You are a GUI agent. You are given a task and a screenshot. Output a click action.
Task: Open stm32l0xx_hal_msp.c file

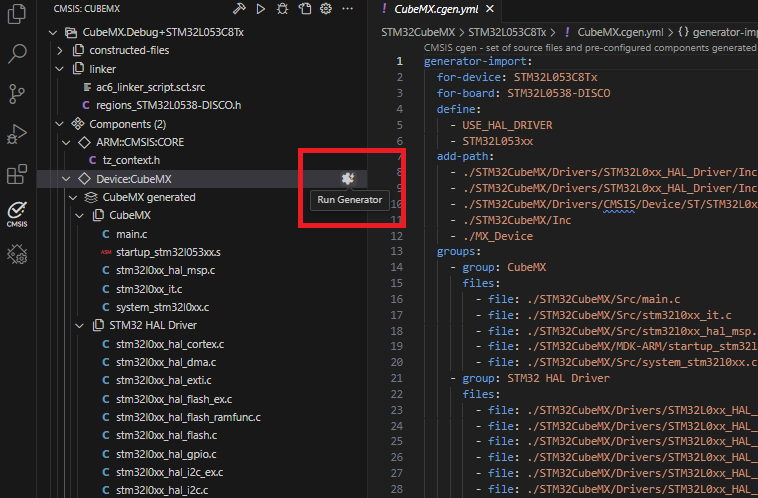pyautogui.click(x=165, y=270)
